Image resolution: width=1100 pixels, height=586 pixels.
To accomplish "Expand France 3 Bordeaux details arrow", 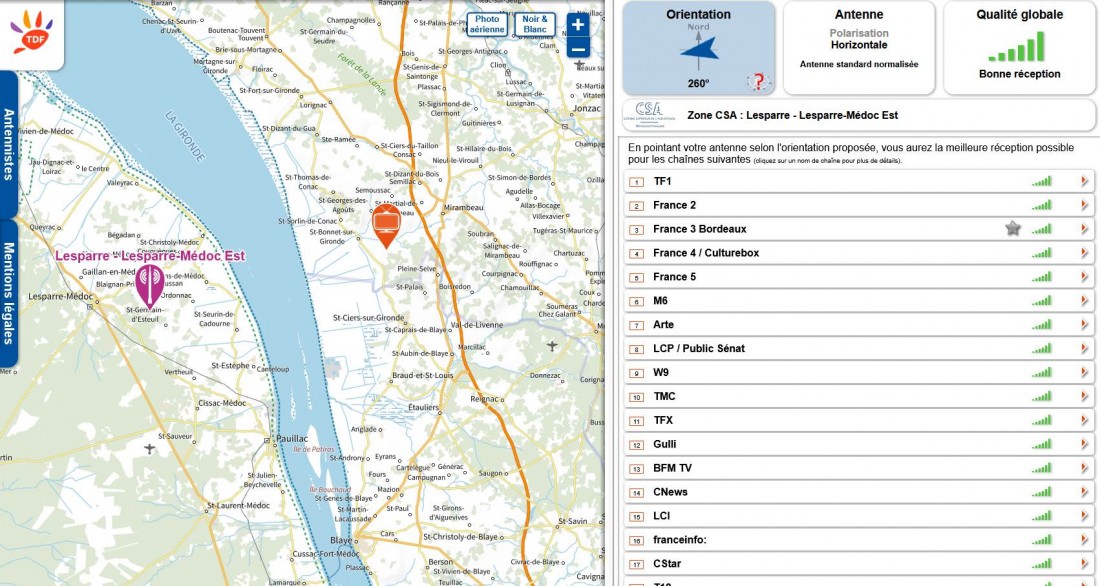I will point(1084,229).
